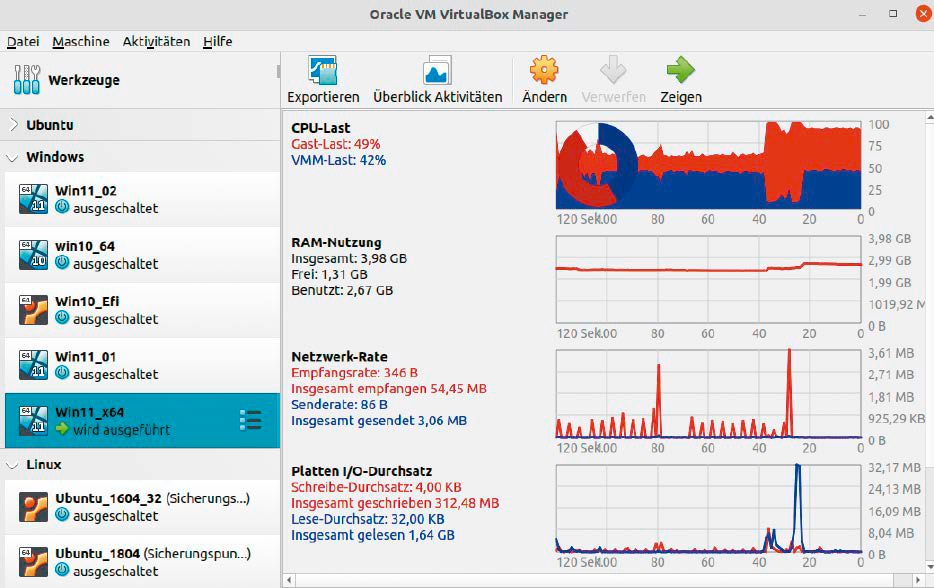Select the Win11_01 machine icon
The height and width of the screenshot is (588, 934).
coord(33,365)
